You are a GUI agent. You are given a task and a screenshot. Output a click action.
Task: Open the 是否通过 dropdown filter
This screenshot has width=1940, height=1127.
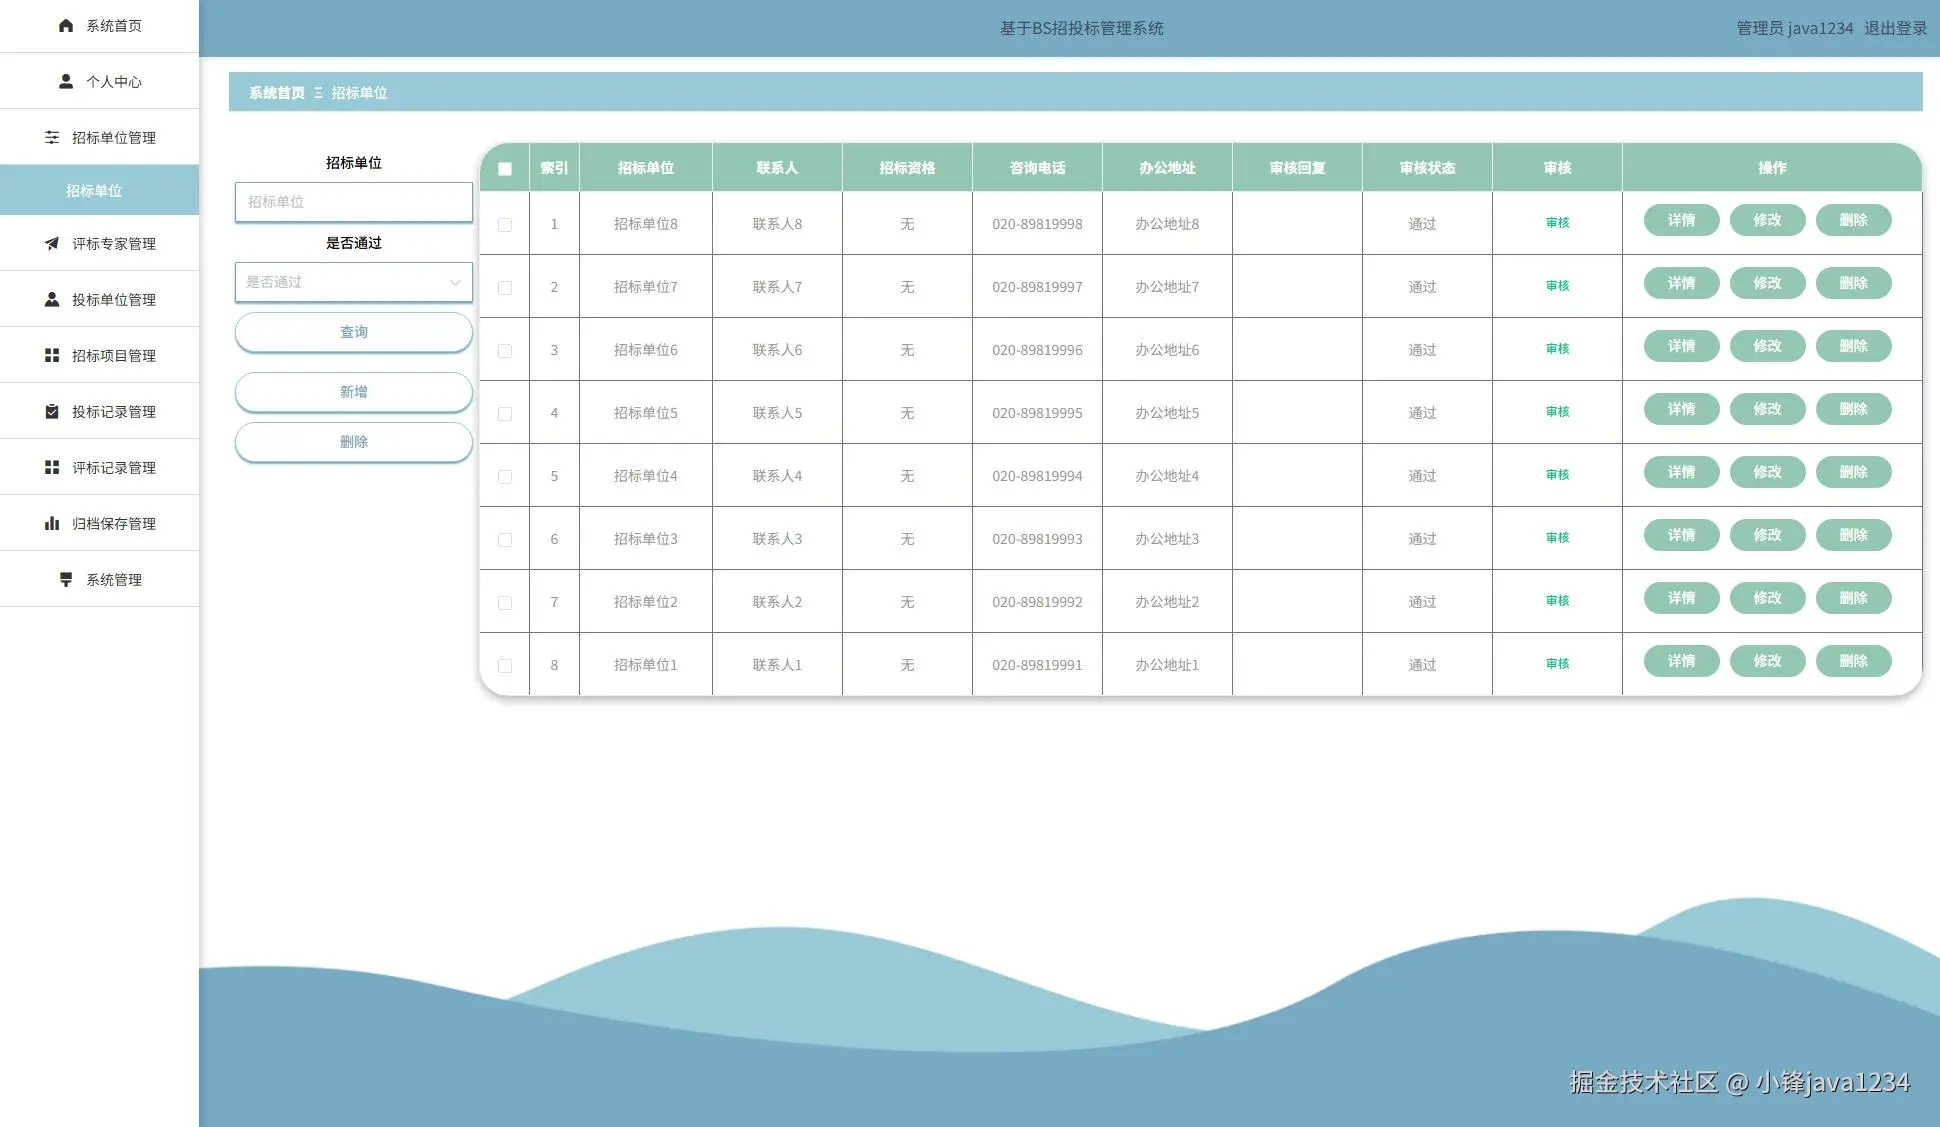coord(353,283)
